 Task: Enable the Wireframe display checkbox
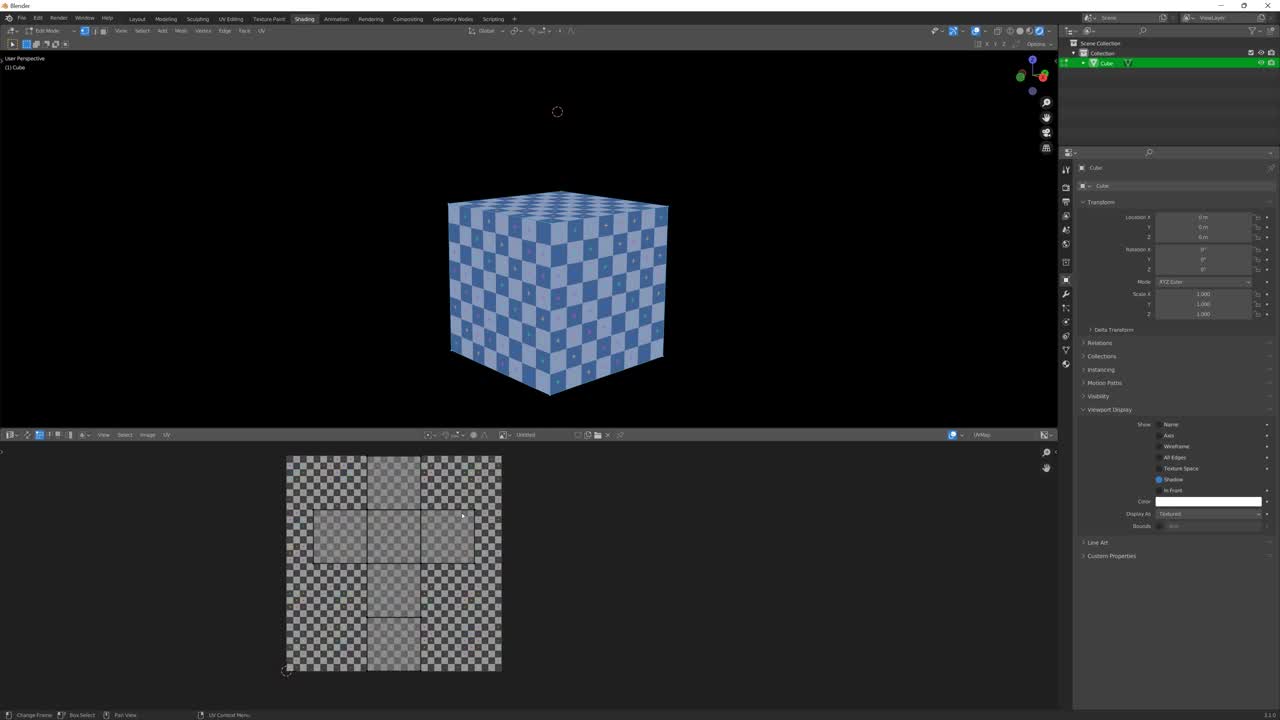click(x=1158, y=446)
